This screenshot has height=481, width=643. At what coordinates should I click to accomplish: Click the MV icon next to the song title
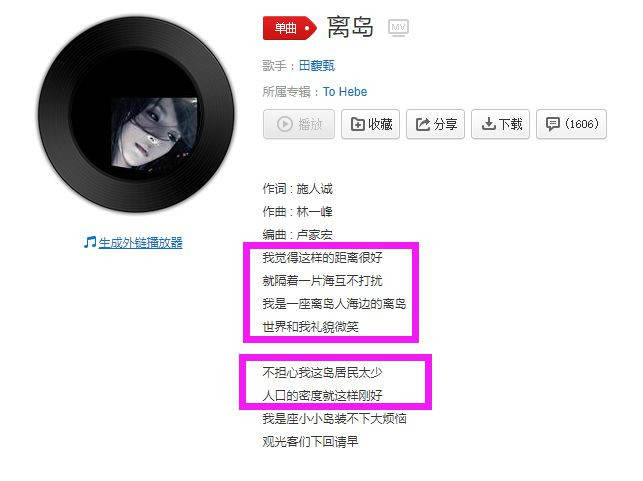pos(398,28)
